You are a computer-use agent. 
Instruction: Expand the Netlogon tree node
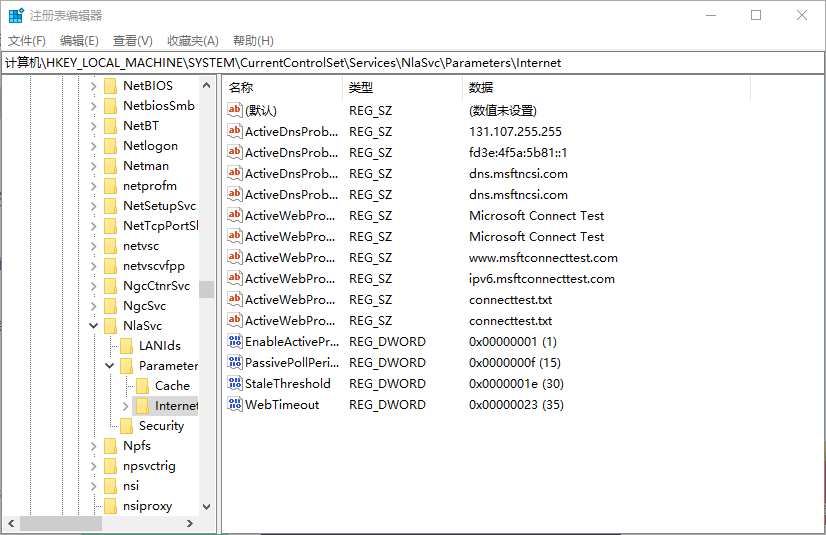94,146
